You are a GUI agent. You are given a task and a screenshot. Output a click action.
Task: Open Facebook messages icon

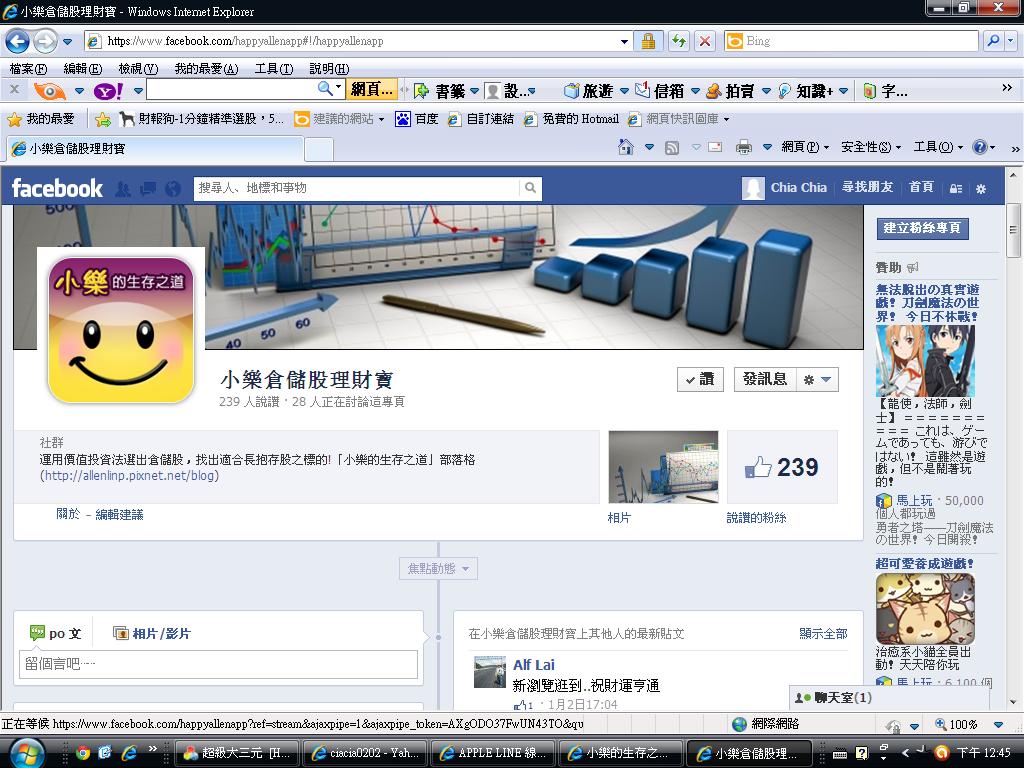(148, 189)
